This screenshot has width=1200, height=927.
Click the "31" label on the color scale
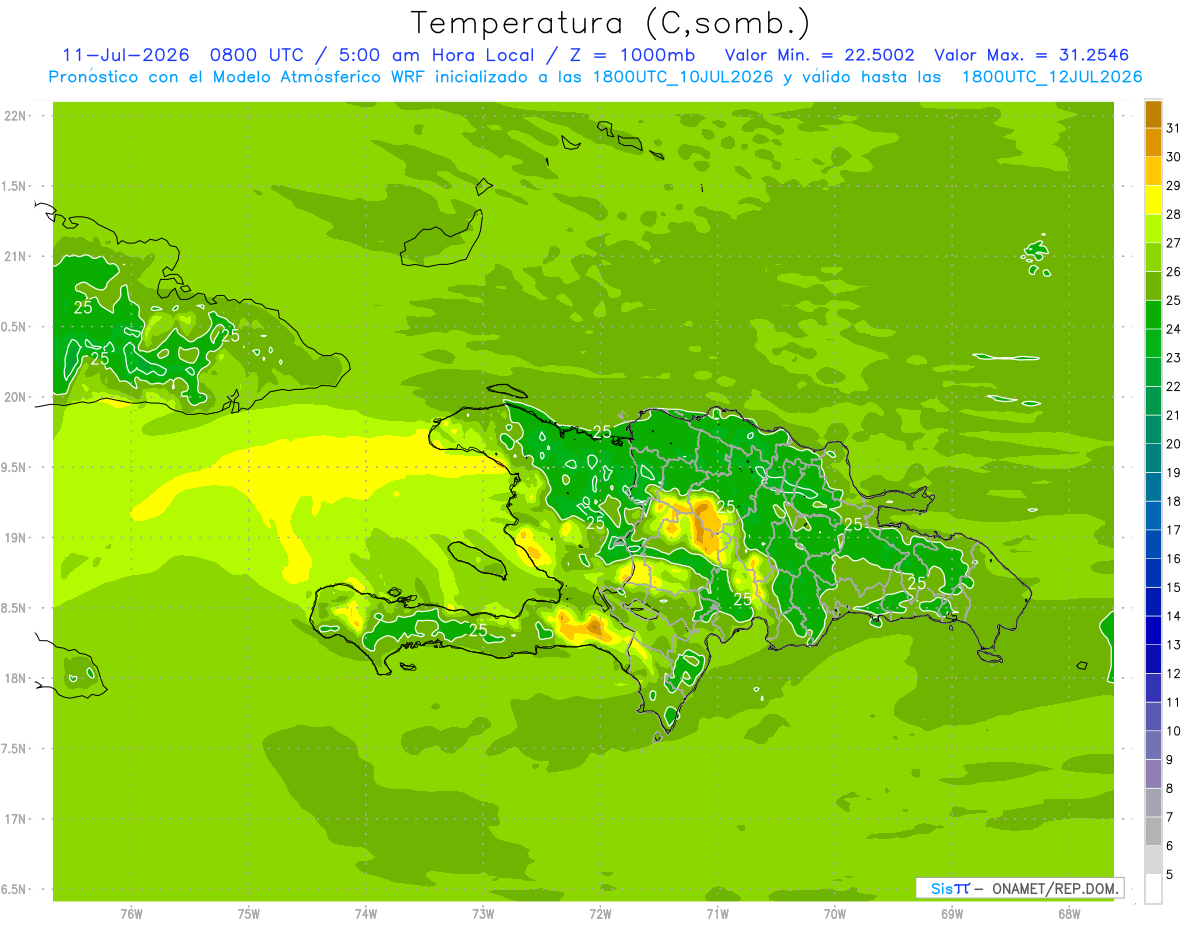coord(1174,128)
